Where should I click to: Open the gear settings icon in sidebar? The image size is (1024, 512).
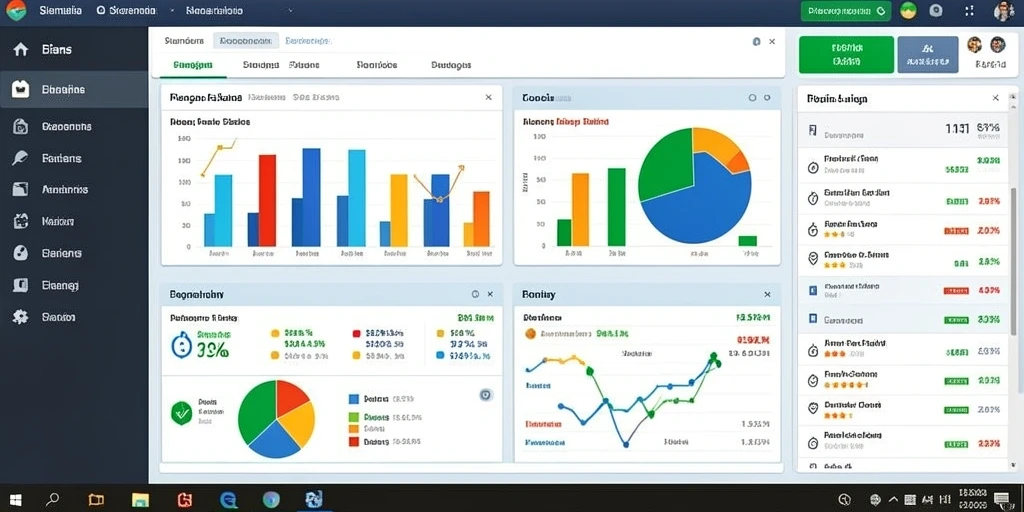[x=21, y=317]
